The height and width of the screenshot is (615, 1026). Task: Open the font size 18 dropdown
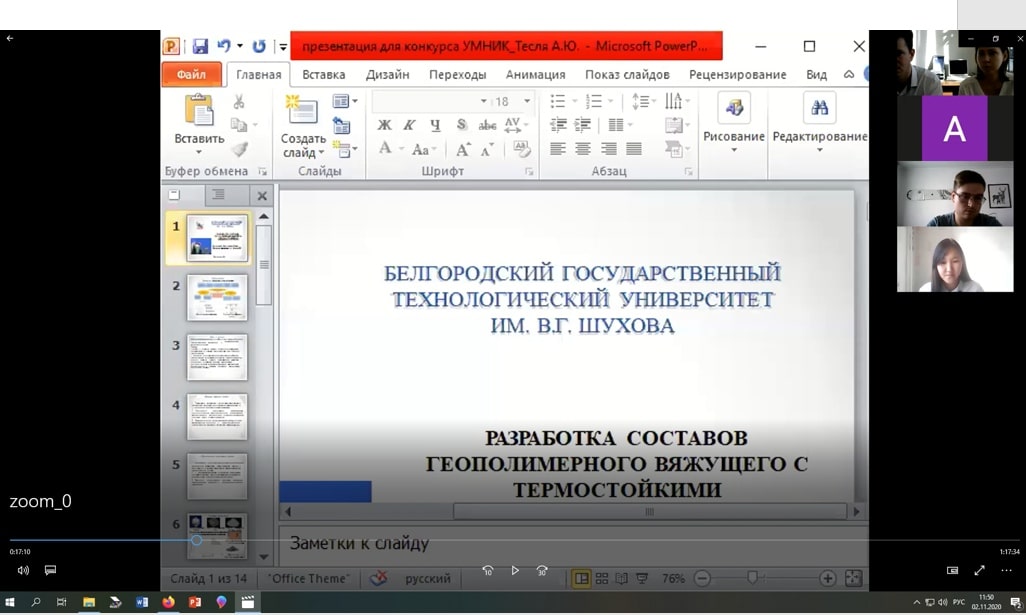pyautogui.click(x=527, y=101)
